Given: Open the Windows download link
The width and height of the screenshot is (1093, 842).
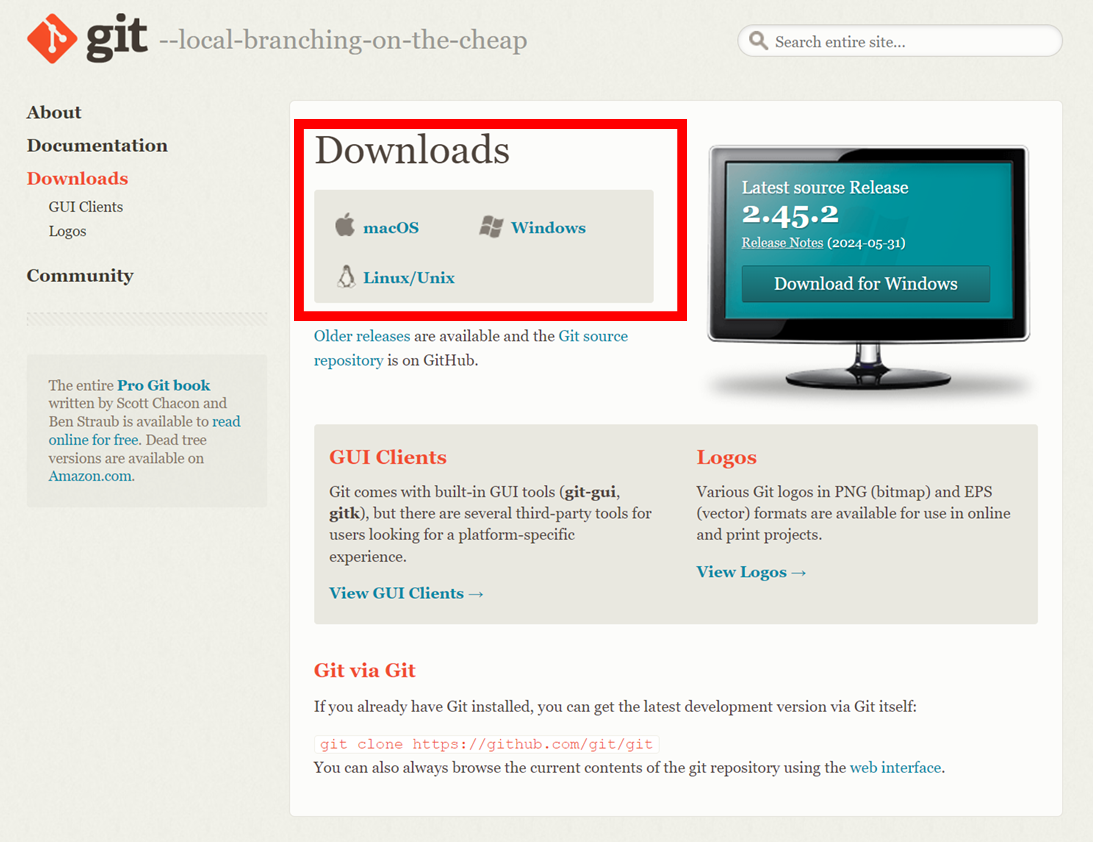Looking at the screenshot, I should (x=549, y=228).
